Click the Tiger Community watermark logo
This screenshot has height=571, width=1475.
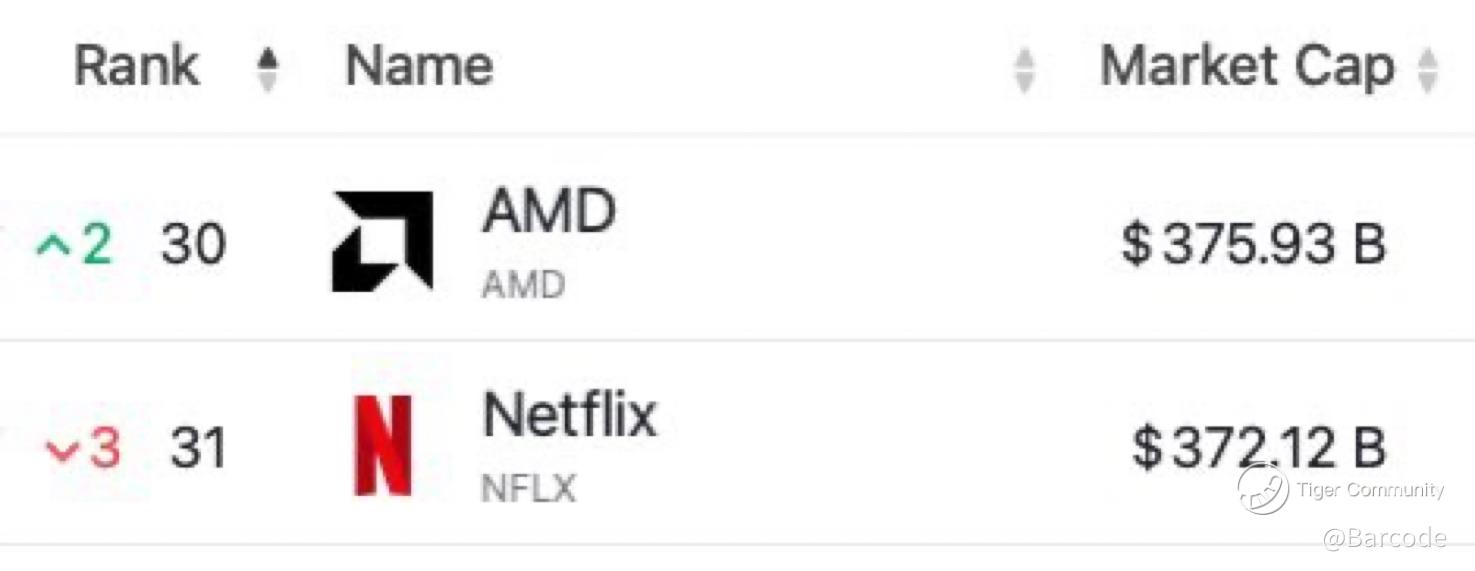1263,489
